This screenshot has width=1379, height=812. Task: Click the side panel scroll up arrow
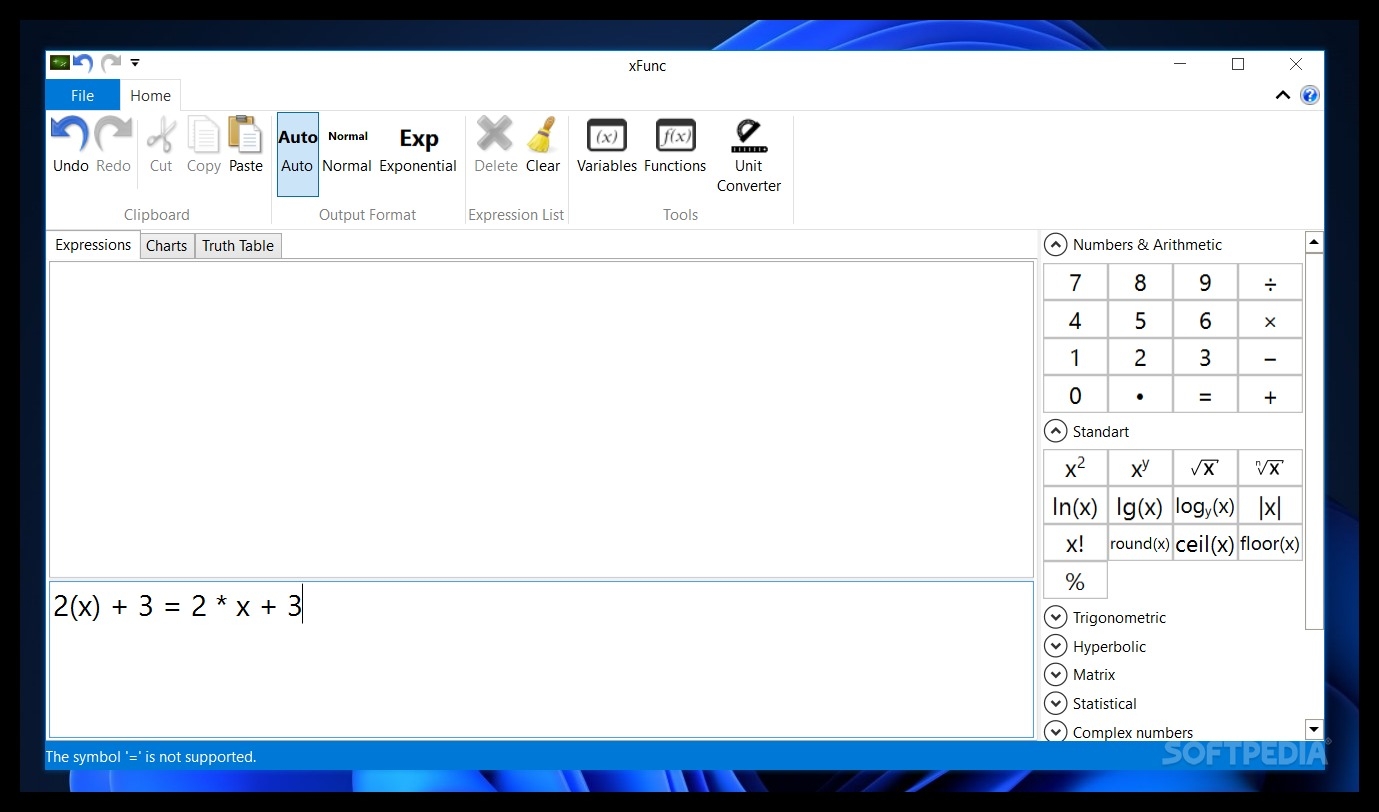(x=1315, y=242)
